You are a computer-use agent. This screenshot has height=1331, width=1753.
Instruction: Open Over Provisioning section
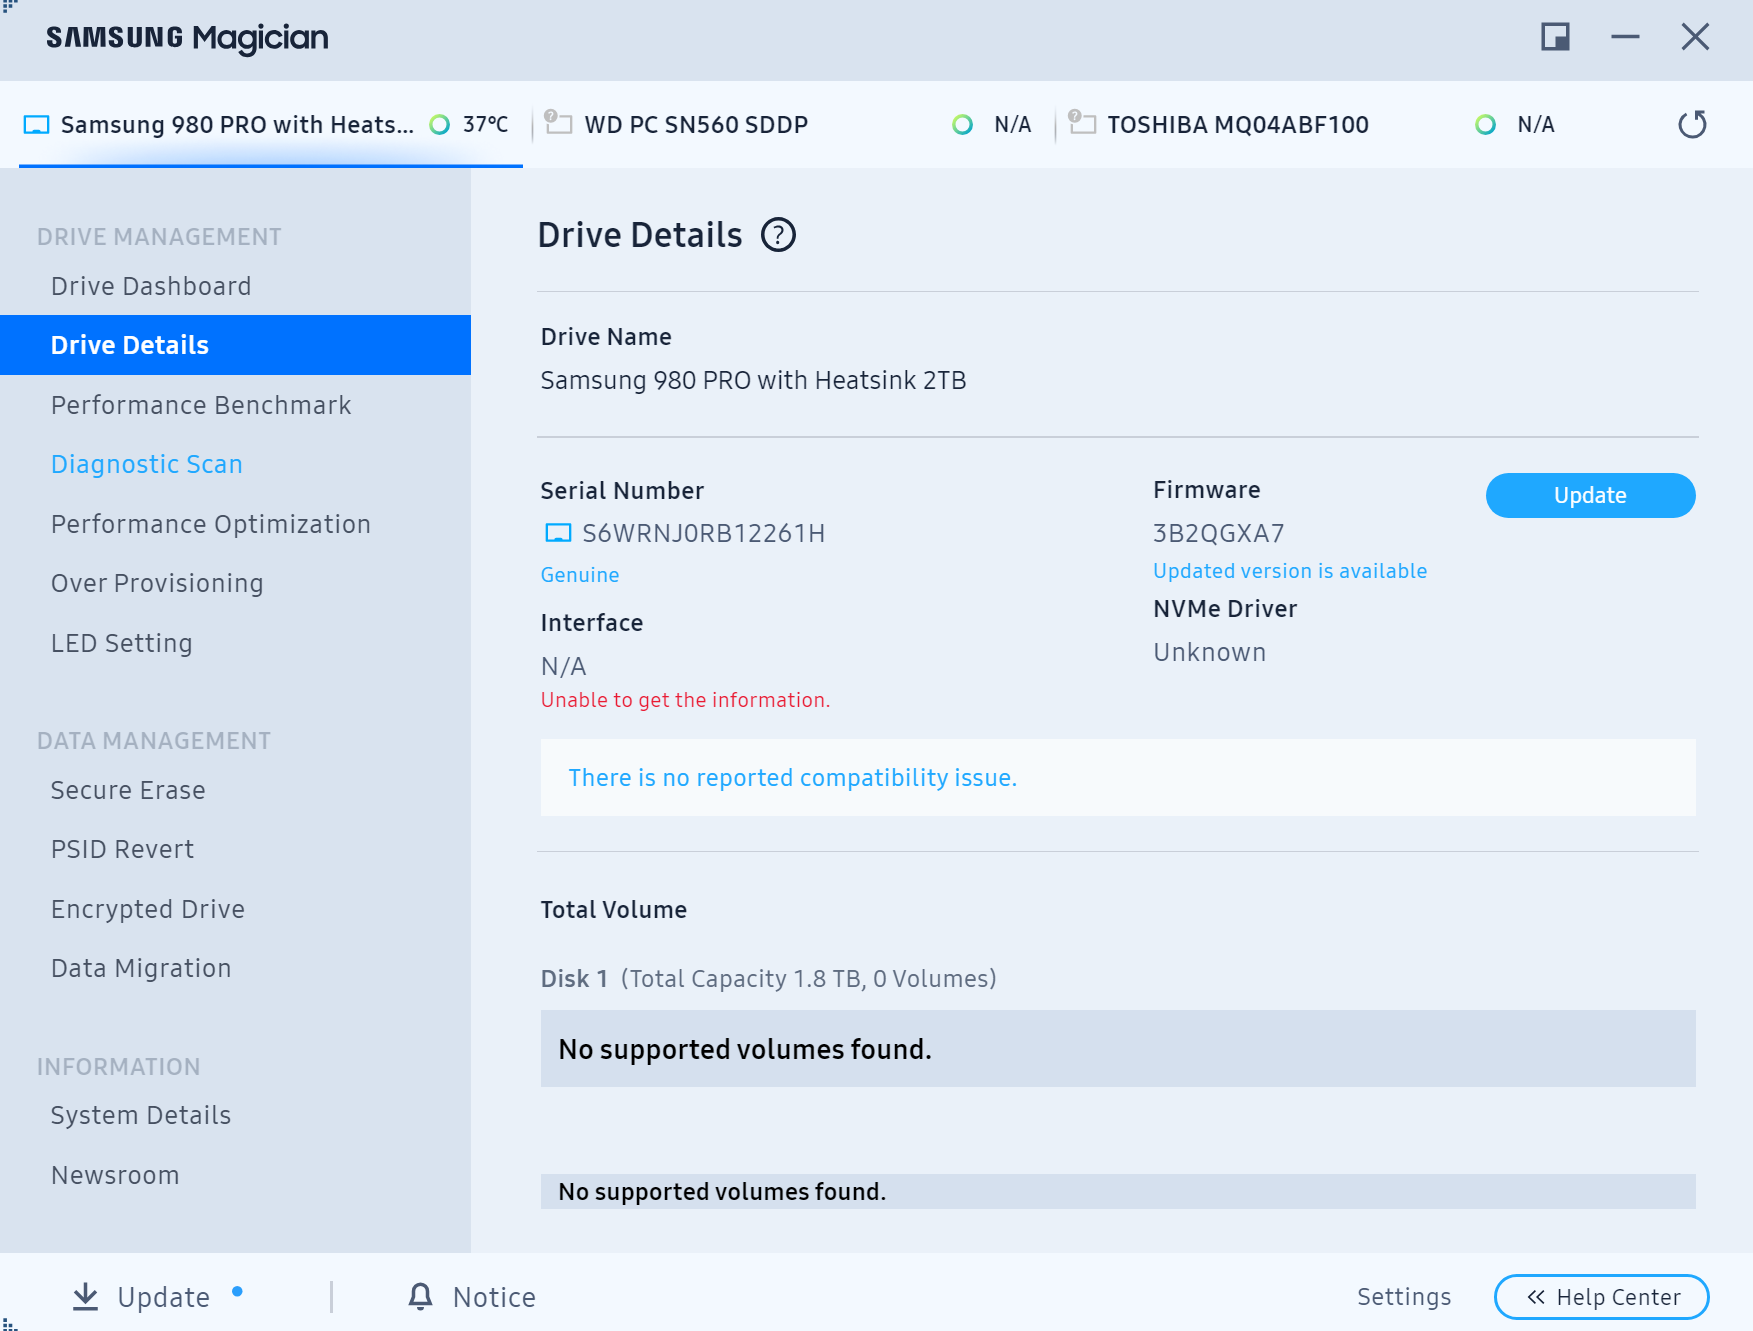pos(235,583)
